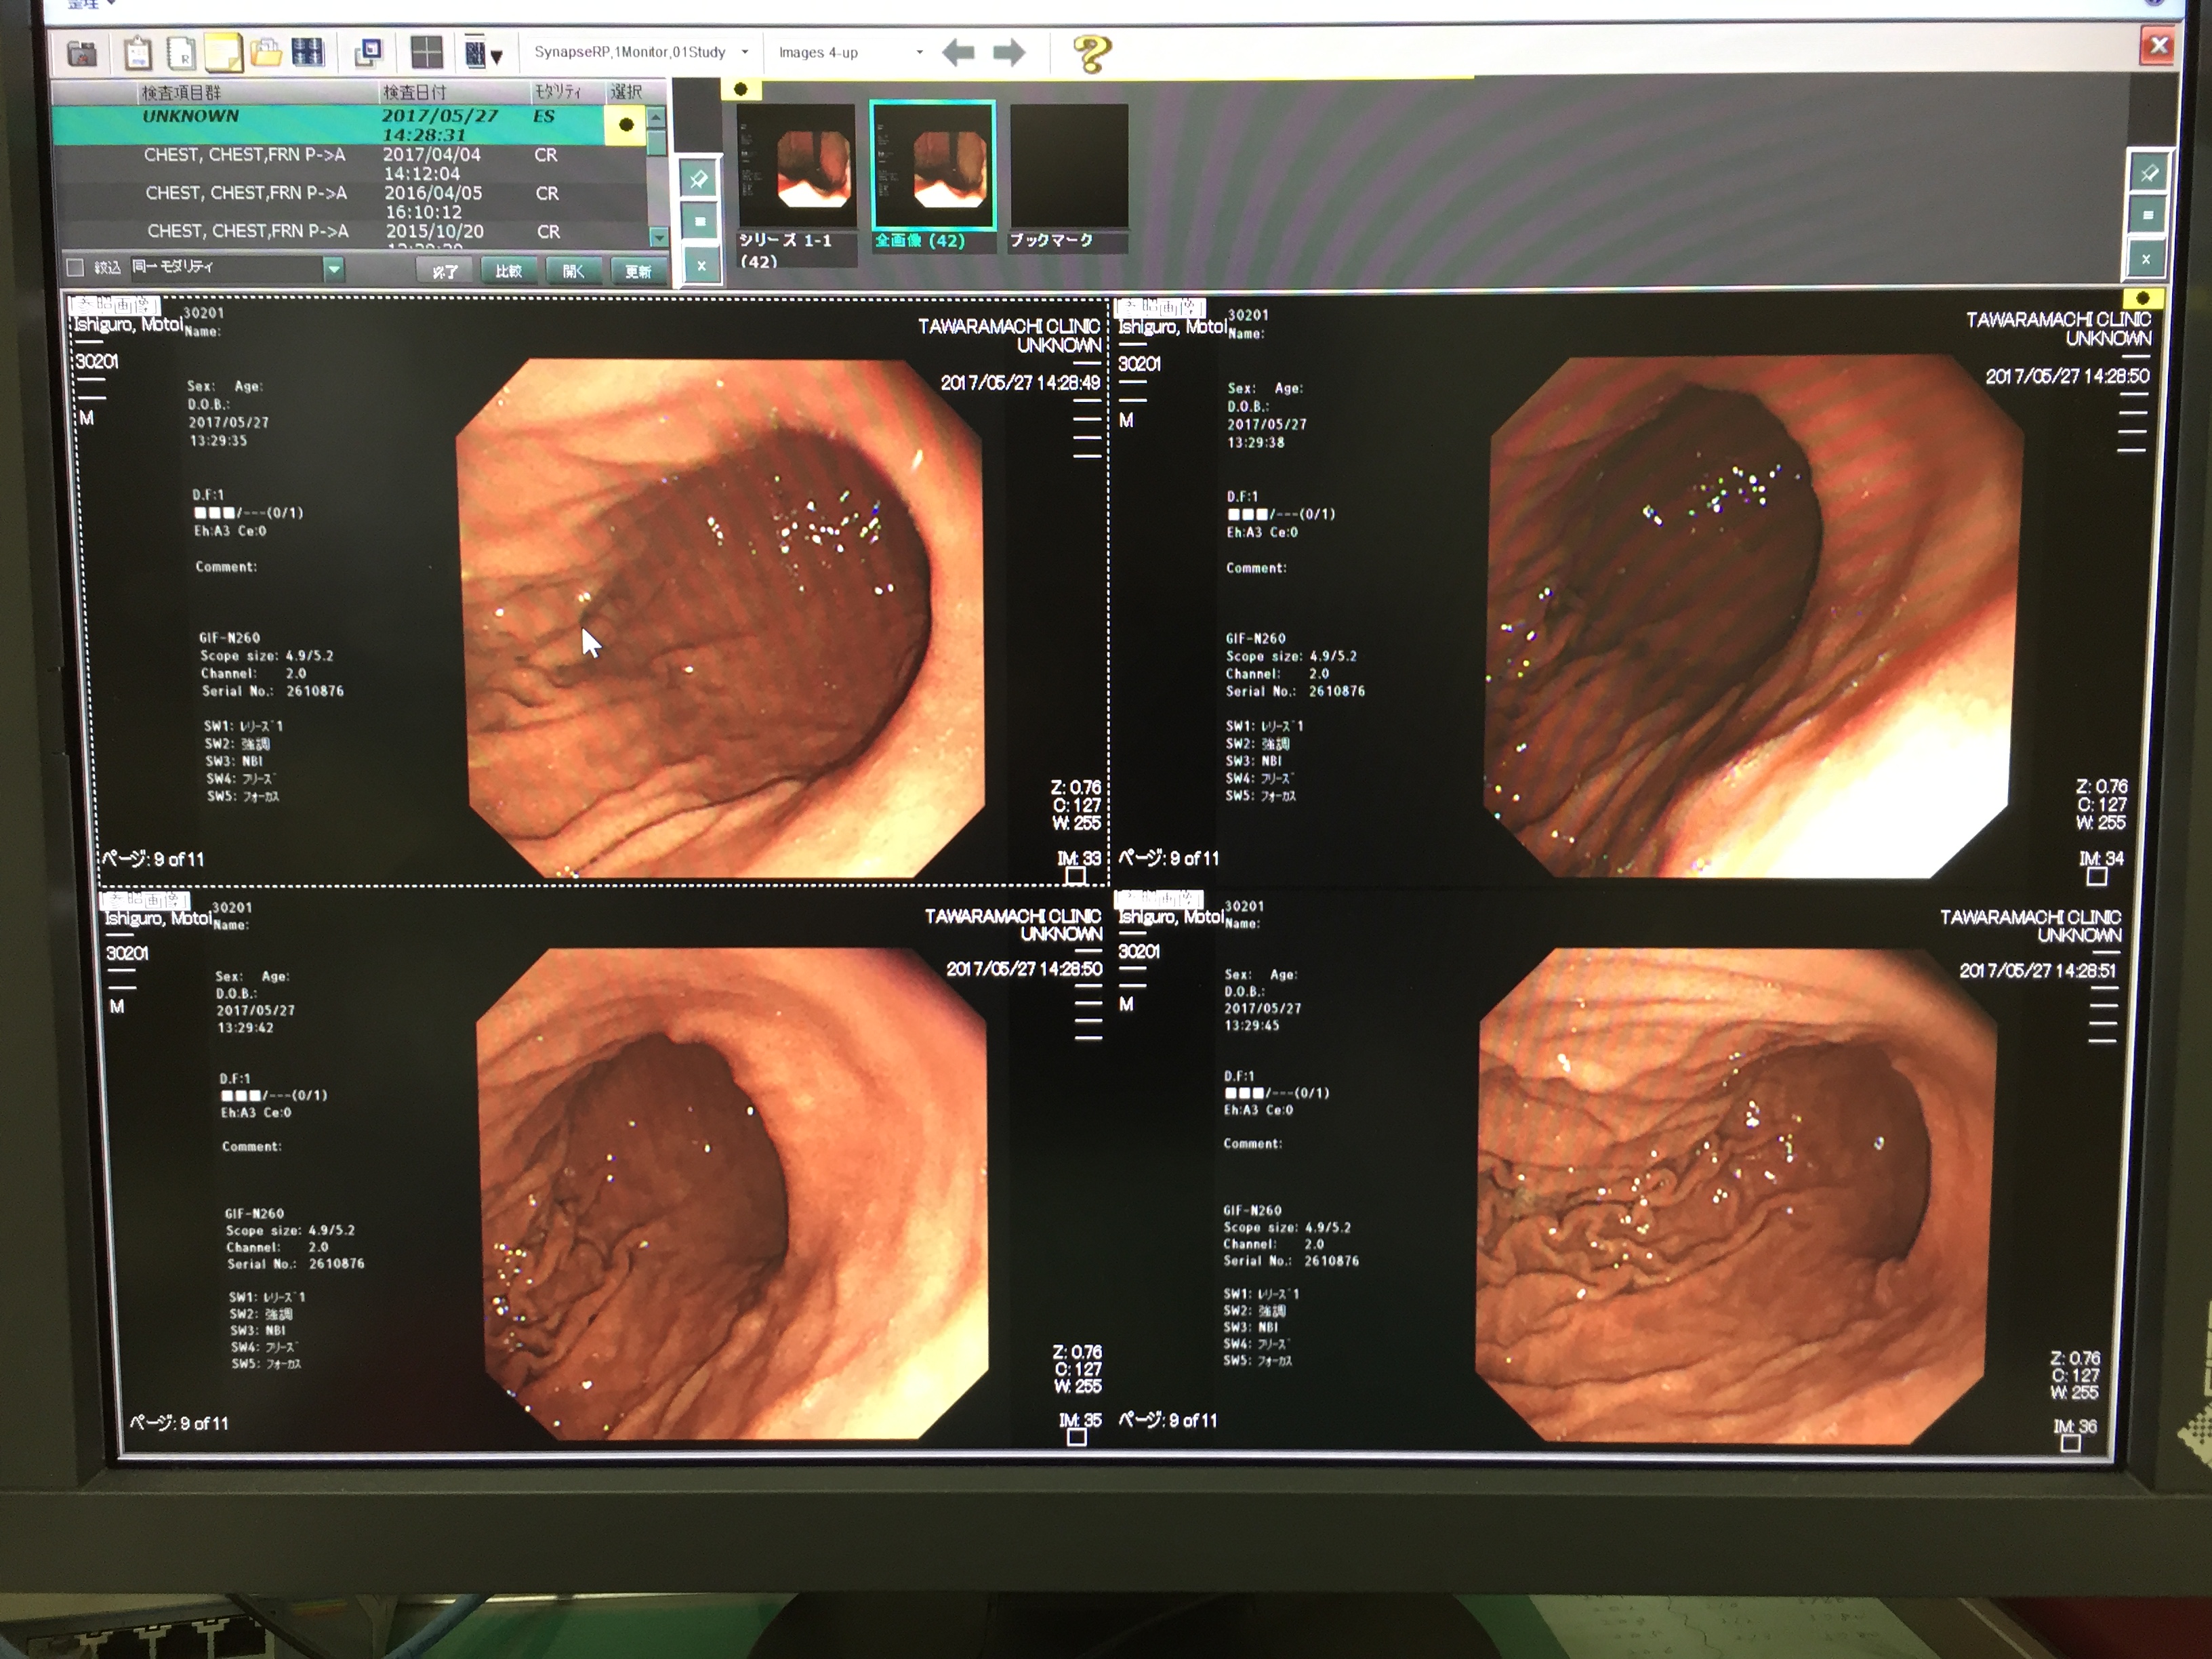Click the overlapping windows icon

point(369,52)
